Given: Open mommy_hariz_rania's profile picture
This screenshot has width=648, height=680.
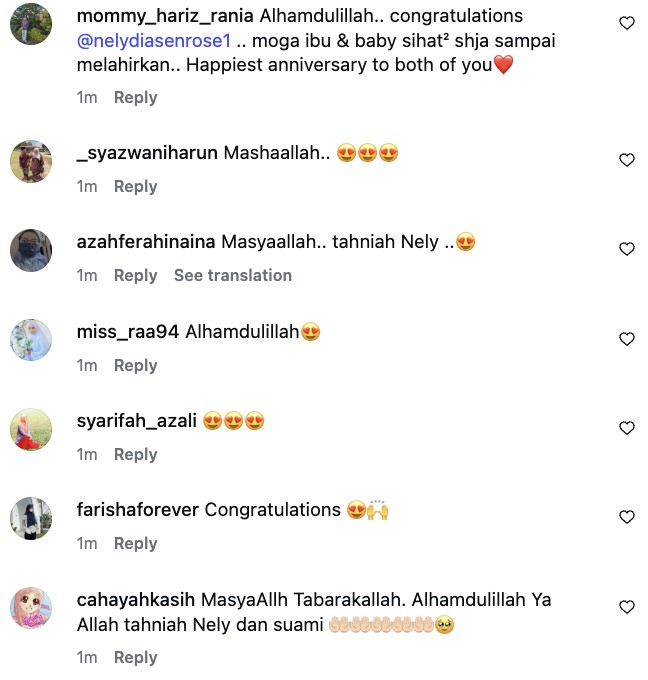Looking at the screenshot, I should [x=31, y=24].
